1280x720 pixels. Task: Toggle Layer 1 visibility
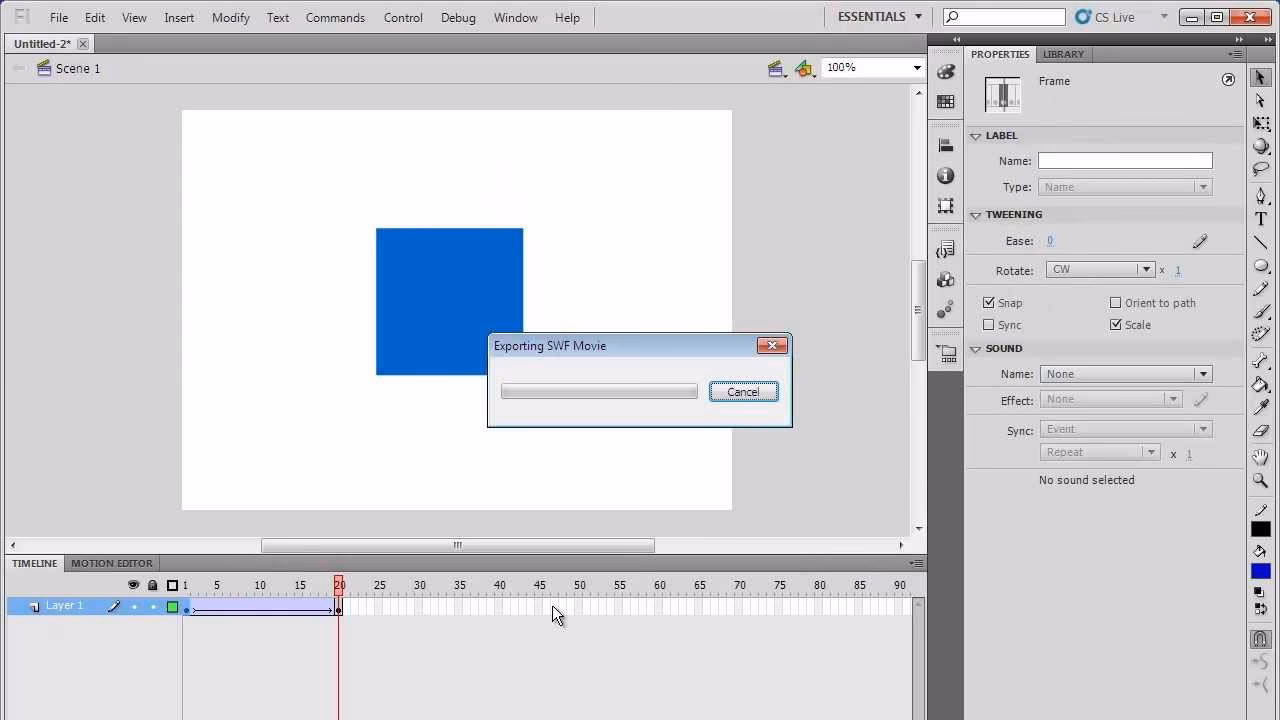coord(136,605)
